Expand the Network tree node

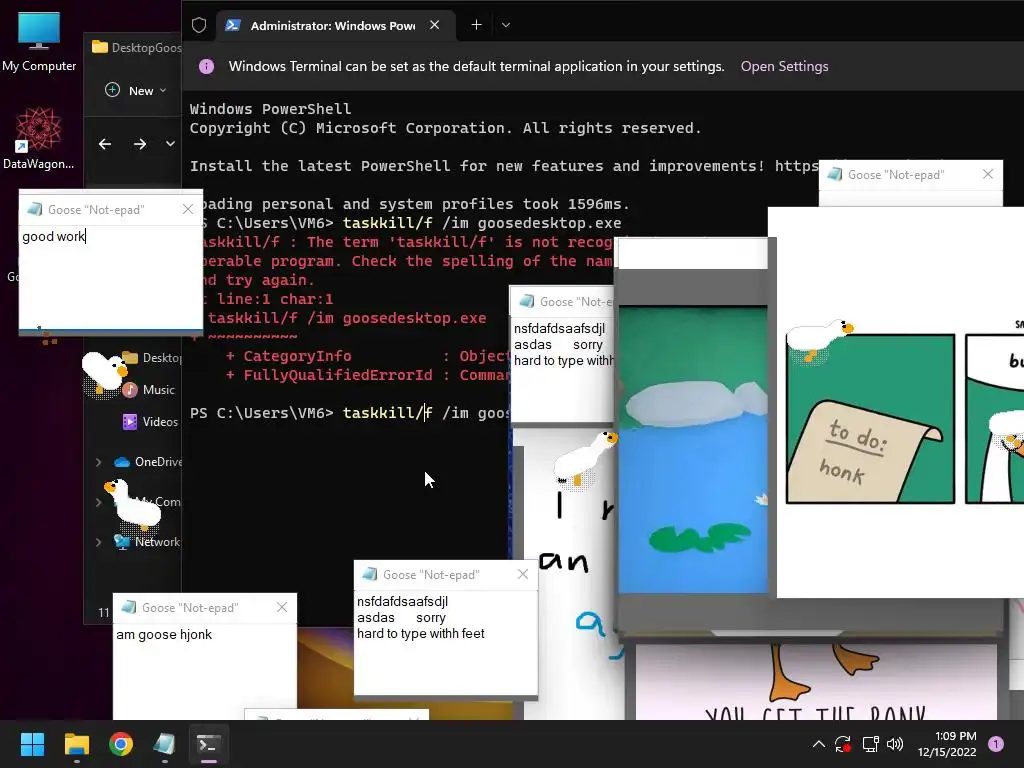pyautogui.click(x=99, y=542)
